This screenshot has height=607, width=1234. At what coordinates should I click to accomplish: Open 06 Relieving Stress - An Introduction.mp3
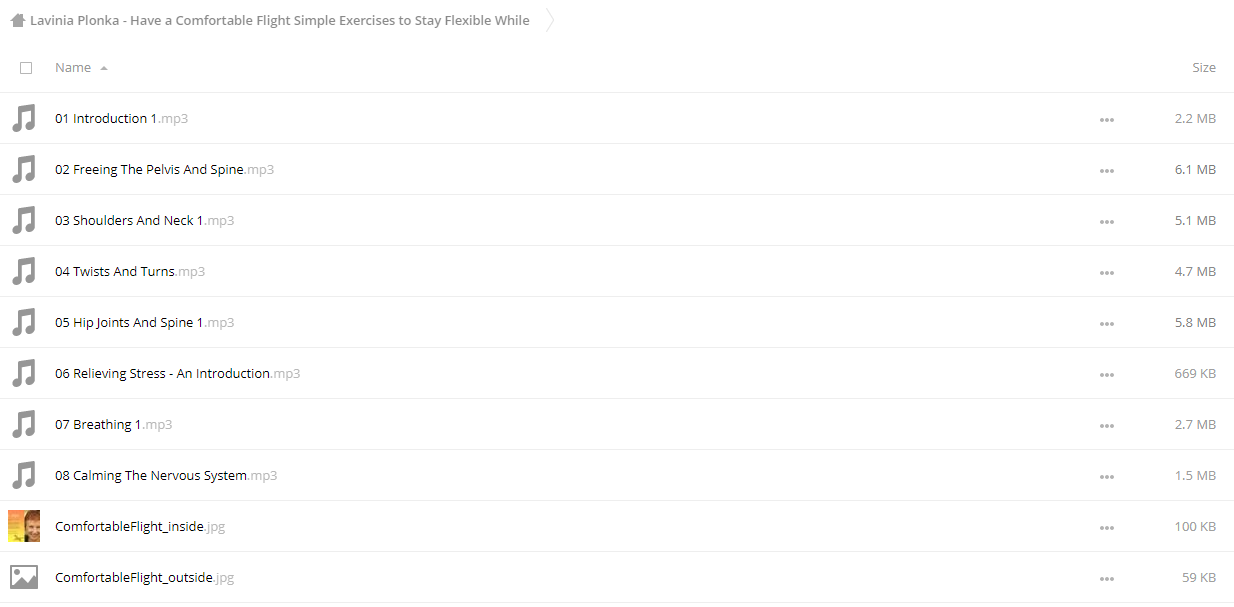click(177, 374)
